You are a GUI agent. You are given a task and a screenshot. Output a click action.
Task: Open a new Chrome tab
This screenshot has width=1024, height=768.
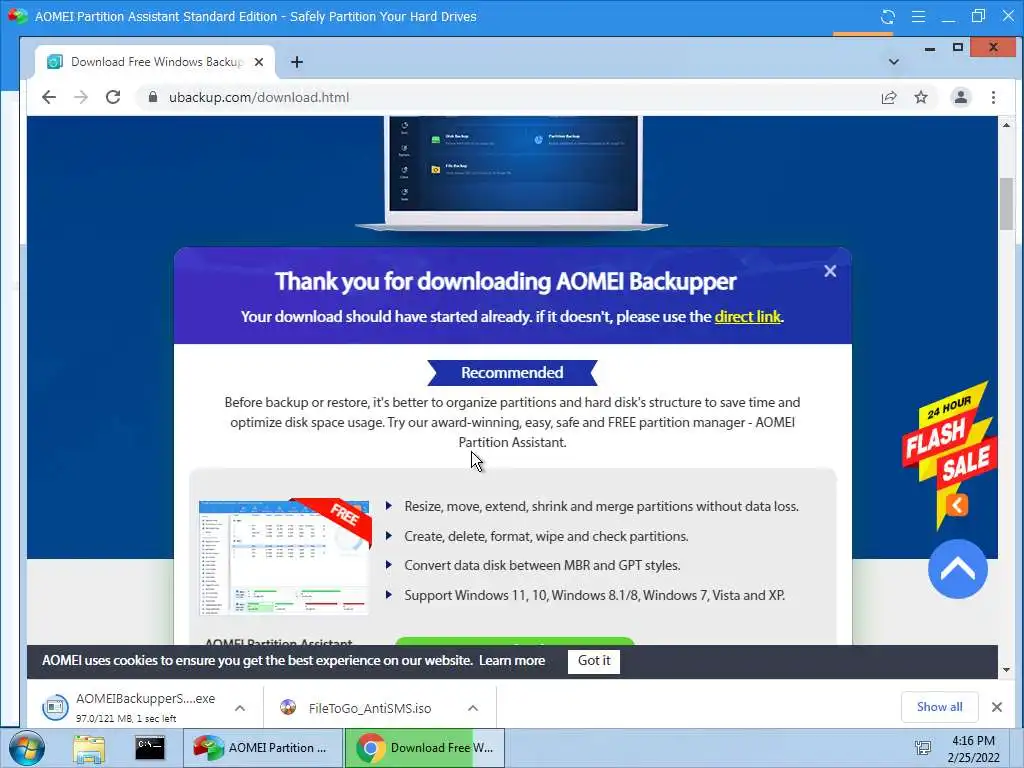(296, 62)
